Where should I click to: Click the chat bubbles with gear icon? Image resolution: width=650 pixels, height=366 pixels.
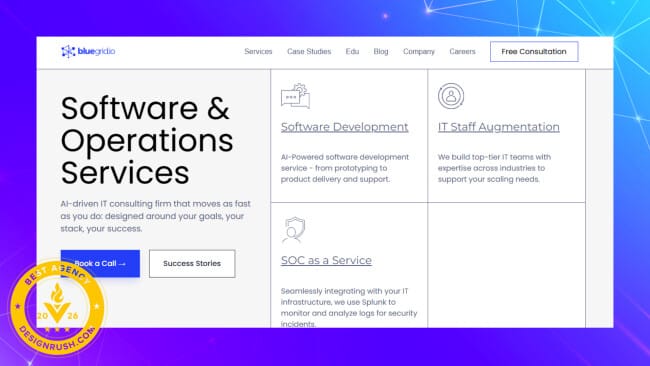(295, 96)
